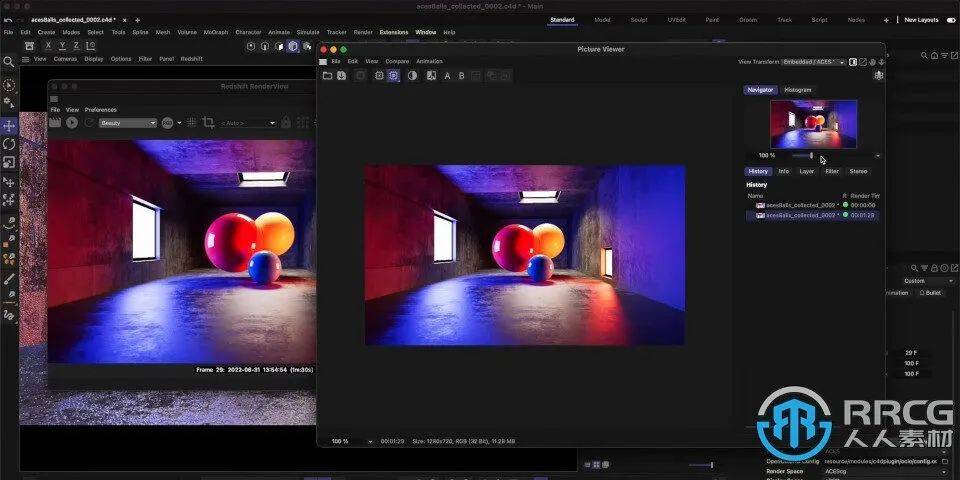Screen dimensions: 960x480
Task: Click the search magnifier in left toolbar
Action: point(9,62)
